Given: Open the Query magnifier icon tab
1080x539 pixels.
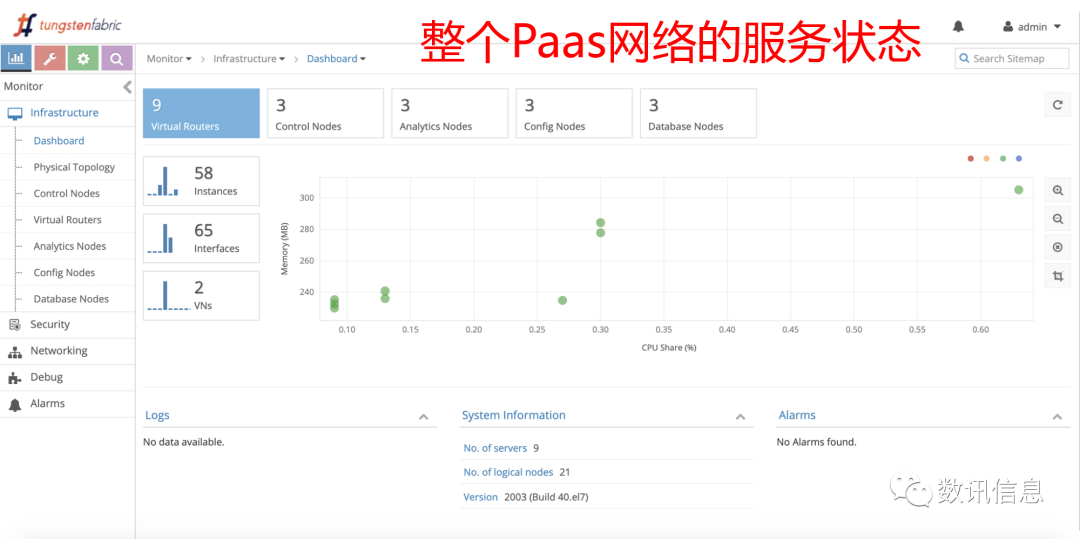Looking at the screenshot, I should point(117,59).
